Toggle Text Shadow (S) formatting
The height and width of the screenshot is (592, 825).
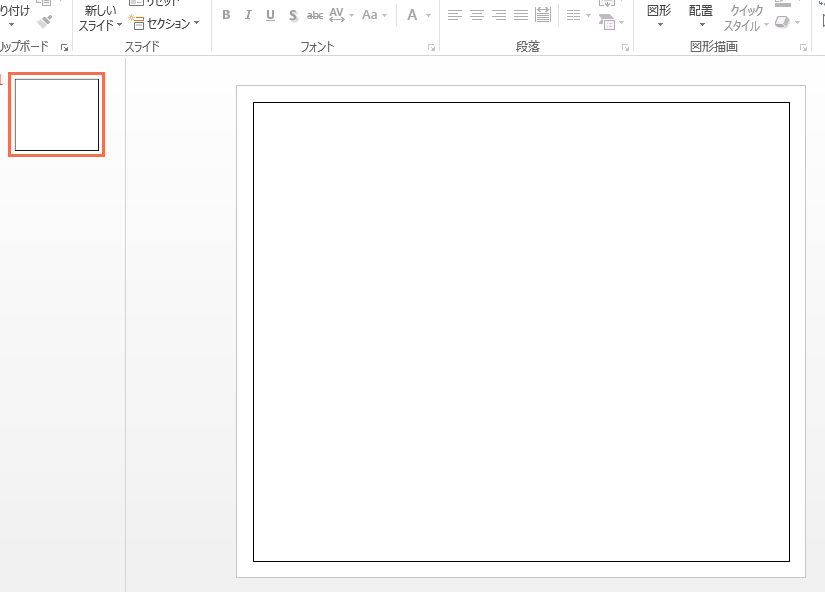tap(293, 15)
